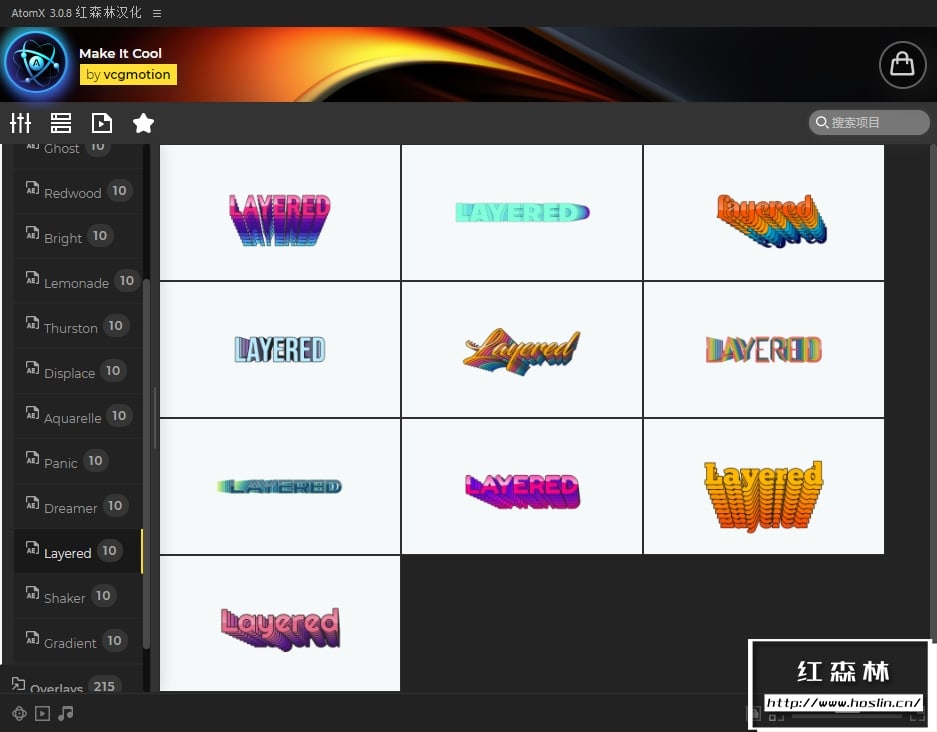This screenshot has height=732, width=937.
Task: Select the Gradient category
Action: click(78, 641)
